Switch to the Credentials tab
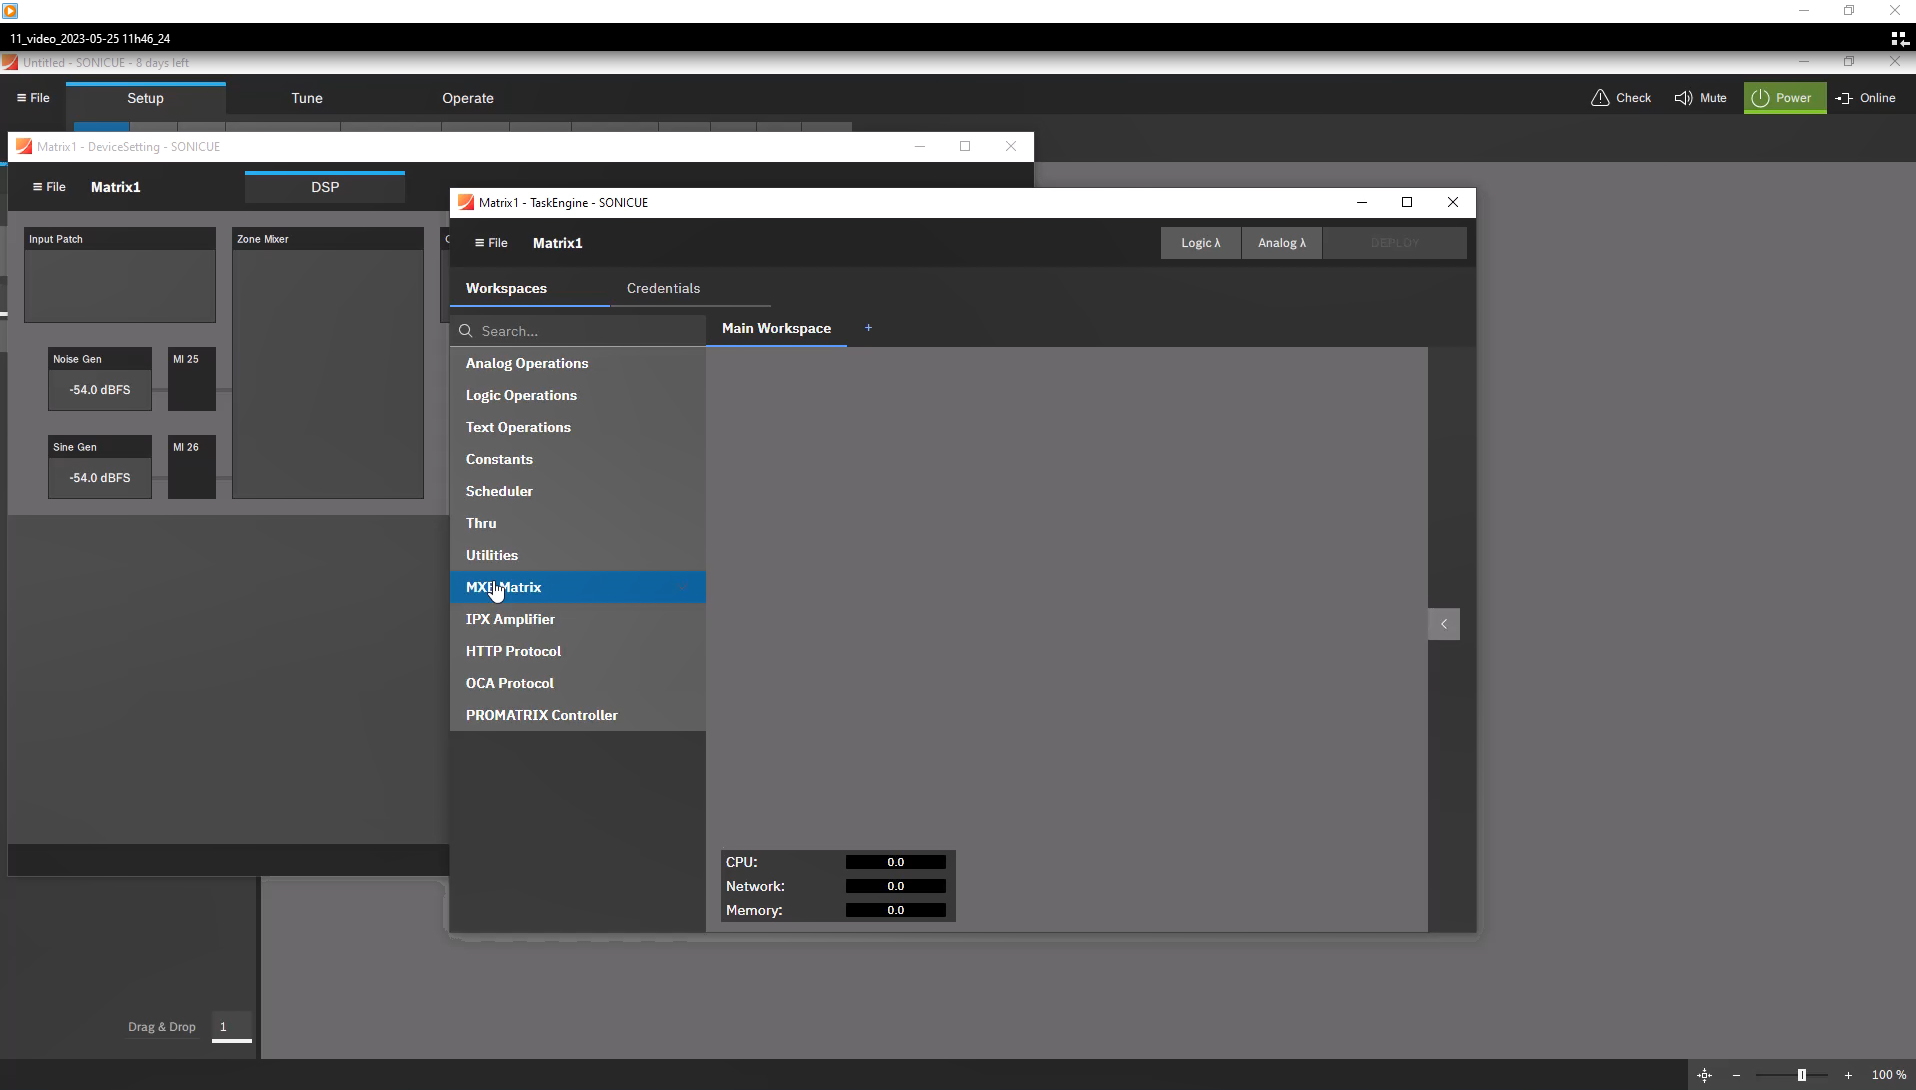The height and width of the screenshot is (1090, 1916). [x=663, y=288]
